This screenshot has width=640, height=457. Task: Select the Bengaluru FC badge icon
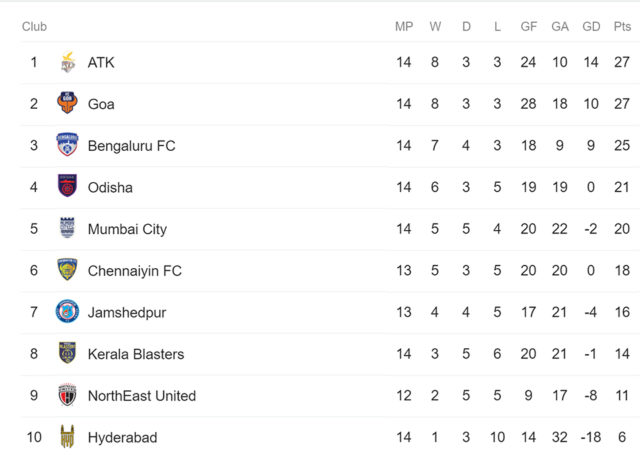[67, 145]
